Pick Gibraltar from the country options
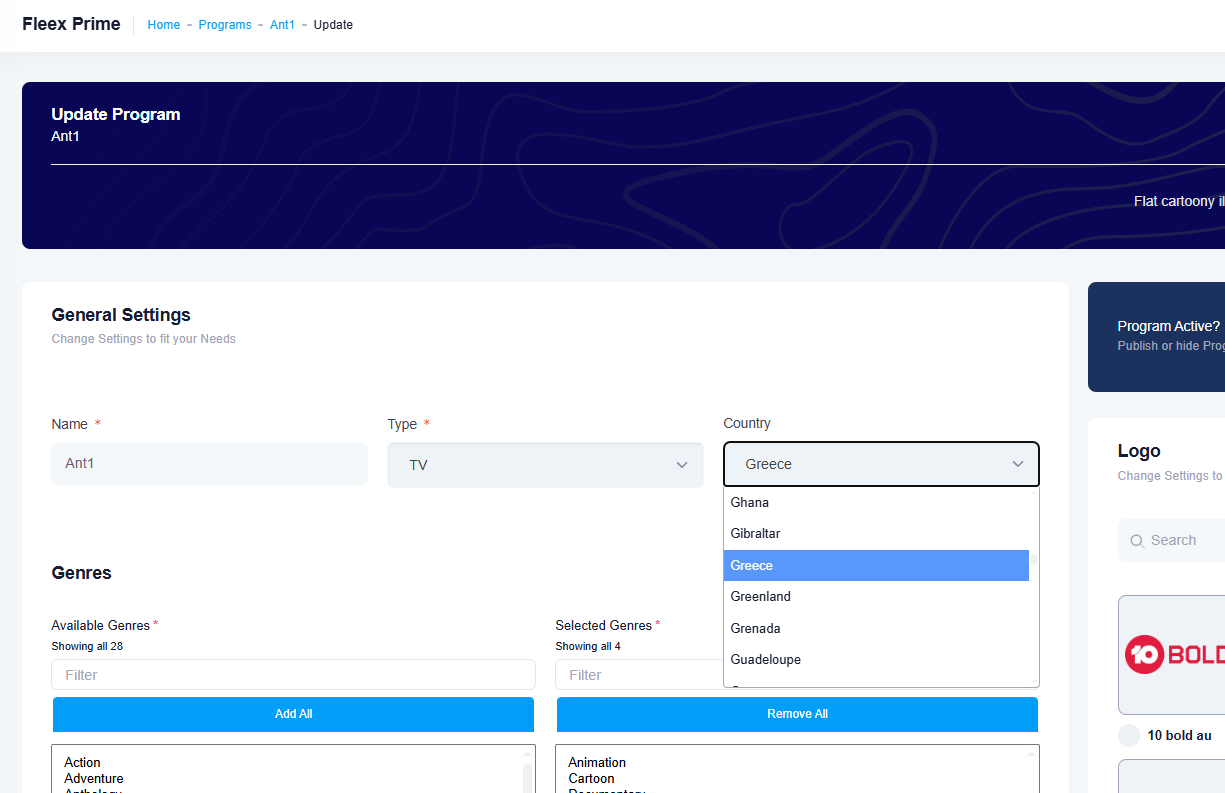This screenshot has height=793, width=1225. pos(755,534)
